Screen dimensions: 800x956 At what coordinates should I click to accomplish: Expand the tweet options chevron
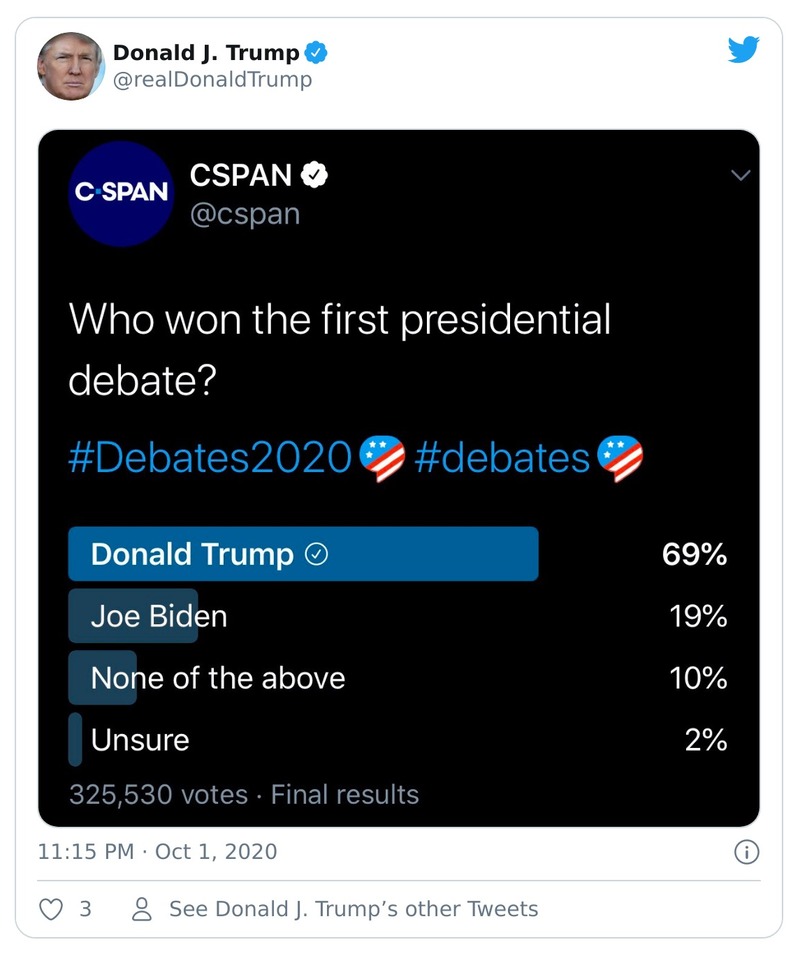point(741,174)
